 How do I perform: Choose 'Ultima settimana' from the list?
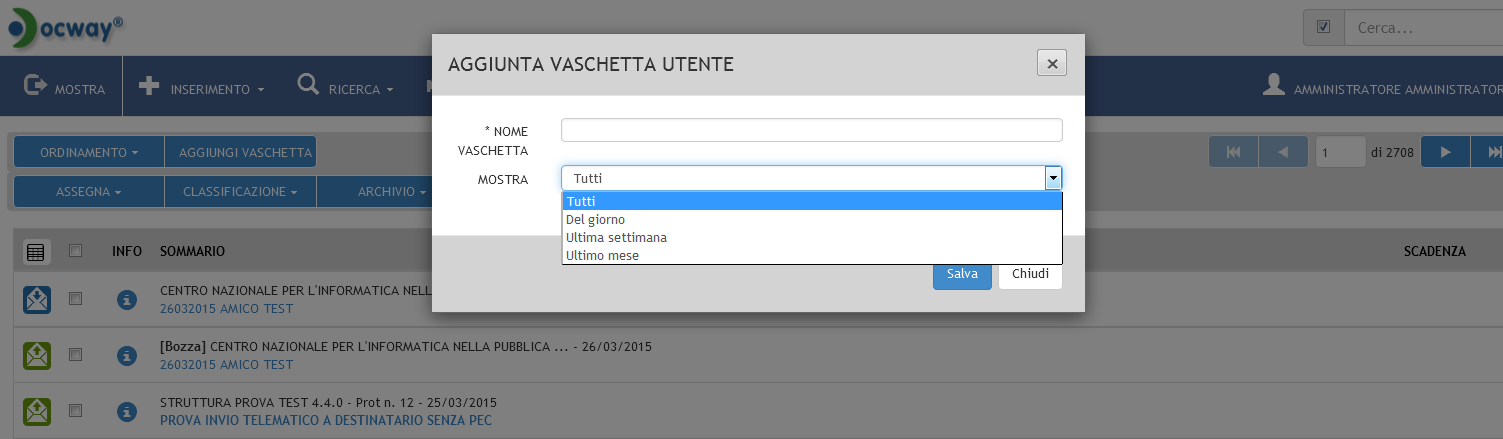tap(616, 238)
